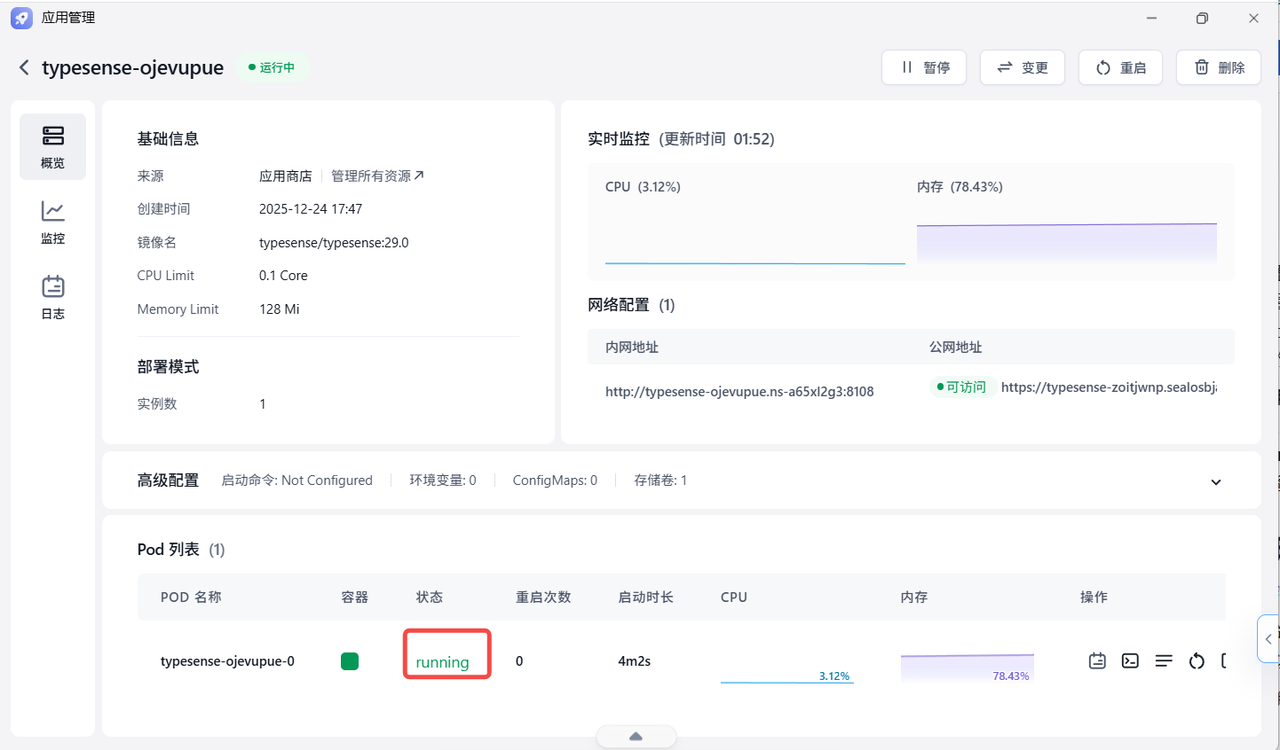Open logs icon for pod typesense-ojevupue-0
Screen dimensions: 1280x750
(1097, 661)
